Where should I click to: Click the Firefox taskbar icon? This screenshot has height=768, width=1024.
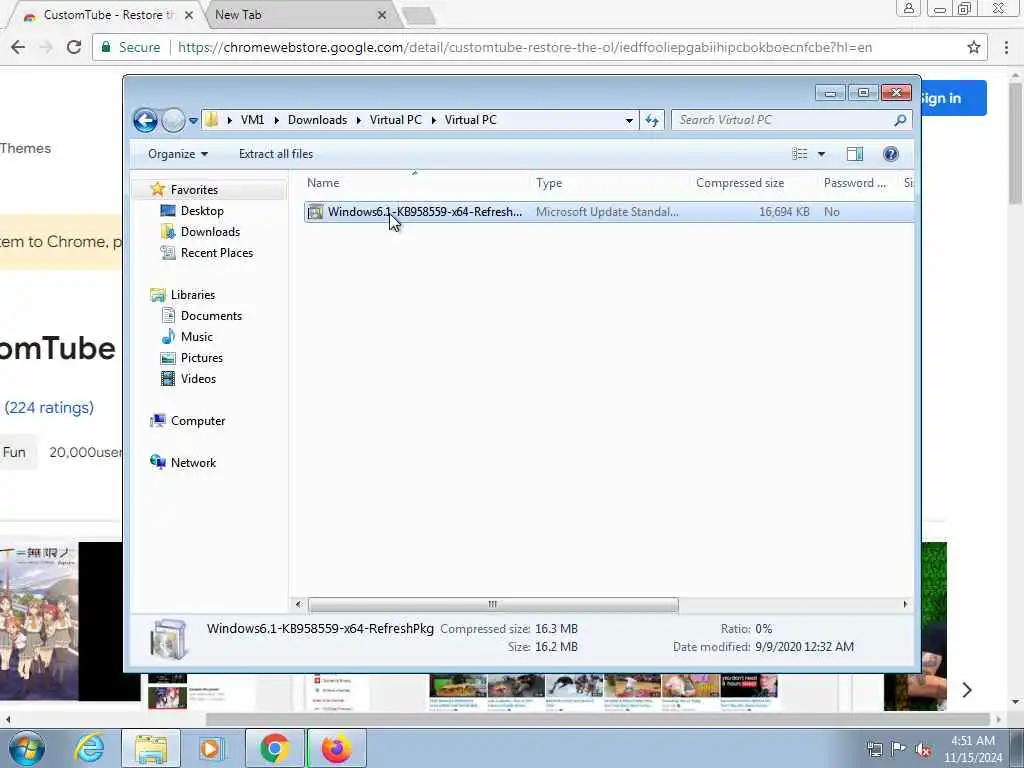click(x=337, y=748)
